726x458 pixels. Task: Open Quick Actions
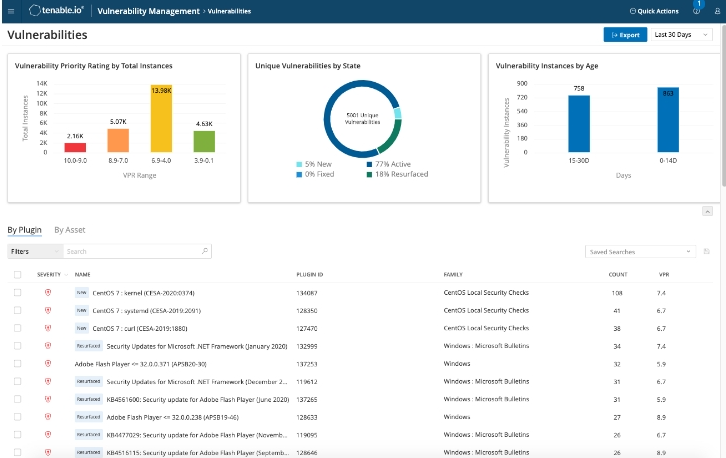(x=654, y=11)
